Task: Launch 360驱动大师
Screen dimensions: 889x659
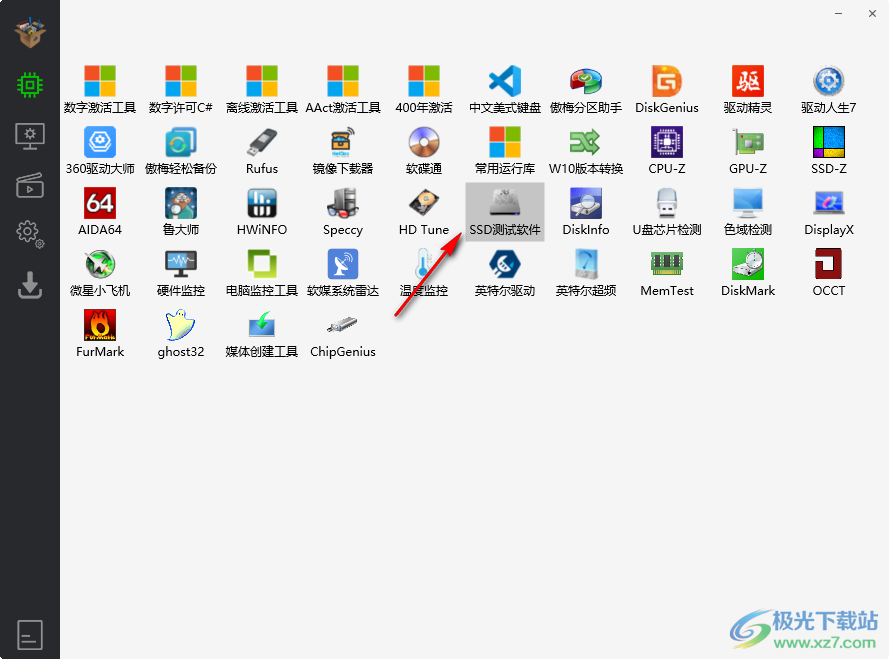Action: 100,151
